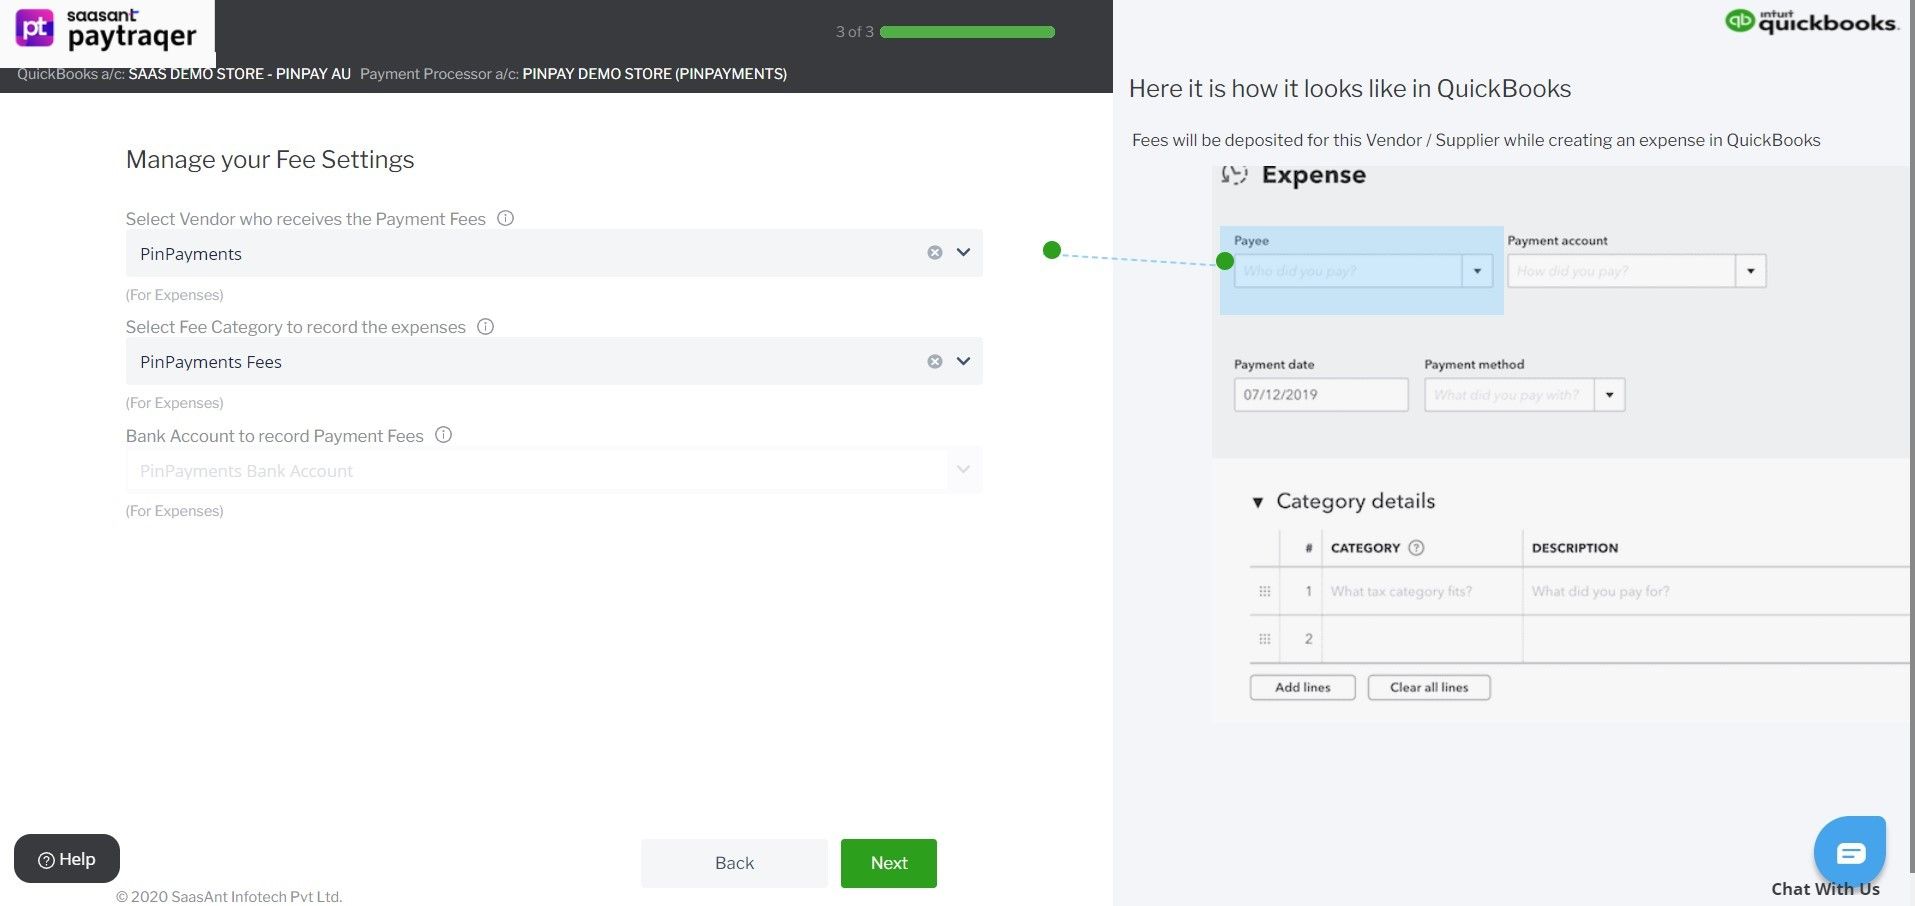The width and height of the screenshot is (1915, 906).
Task: Click Chat With Us label
Action: [1825, 889]
